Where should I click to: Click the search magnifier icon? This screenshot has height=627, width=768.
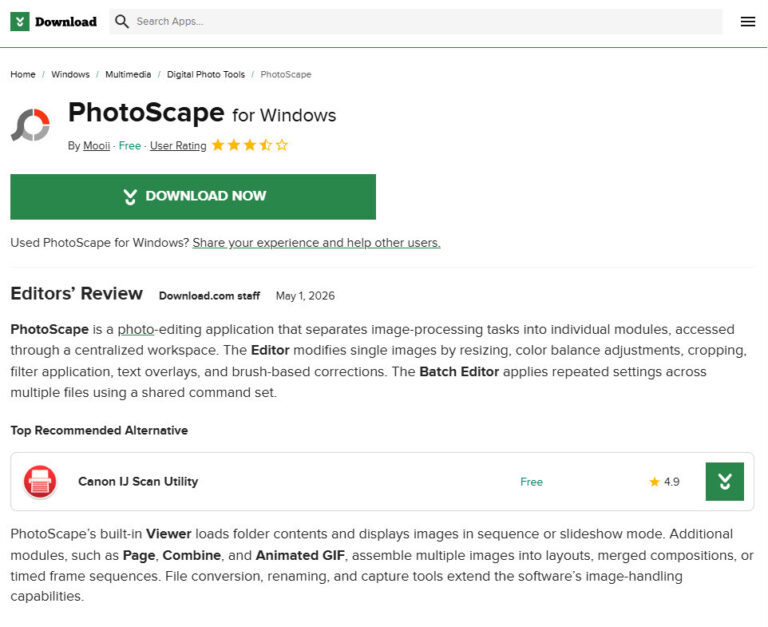tap(121, 22)
